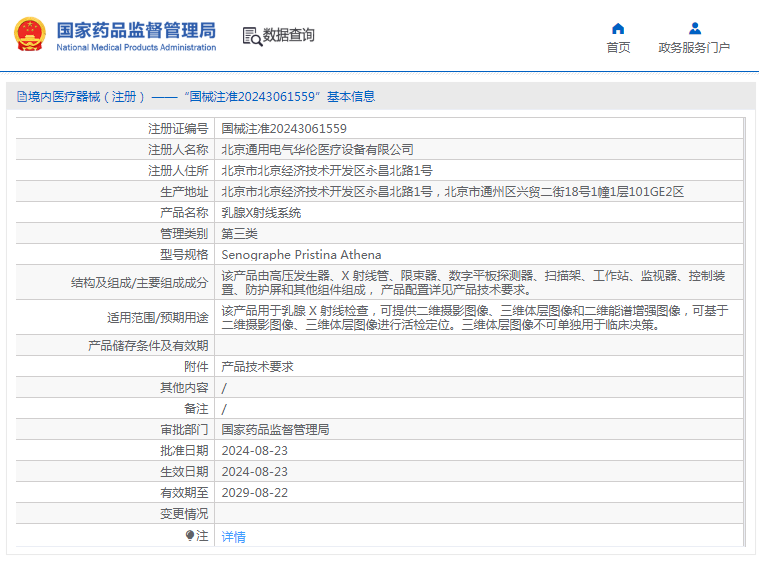Click the 结构及组成/主要组成成分 label

pyautogui.click(x=139, y=283)
